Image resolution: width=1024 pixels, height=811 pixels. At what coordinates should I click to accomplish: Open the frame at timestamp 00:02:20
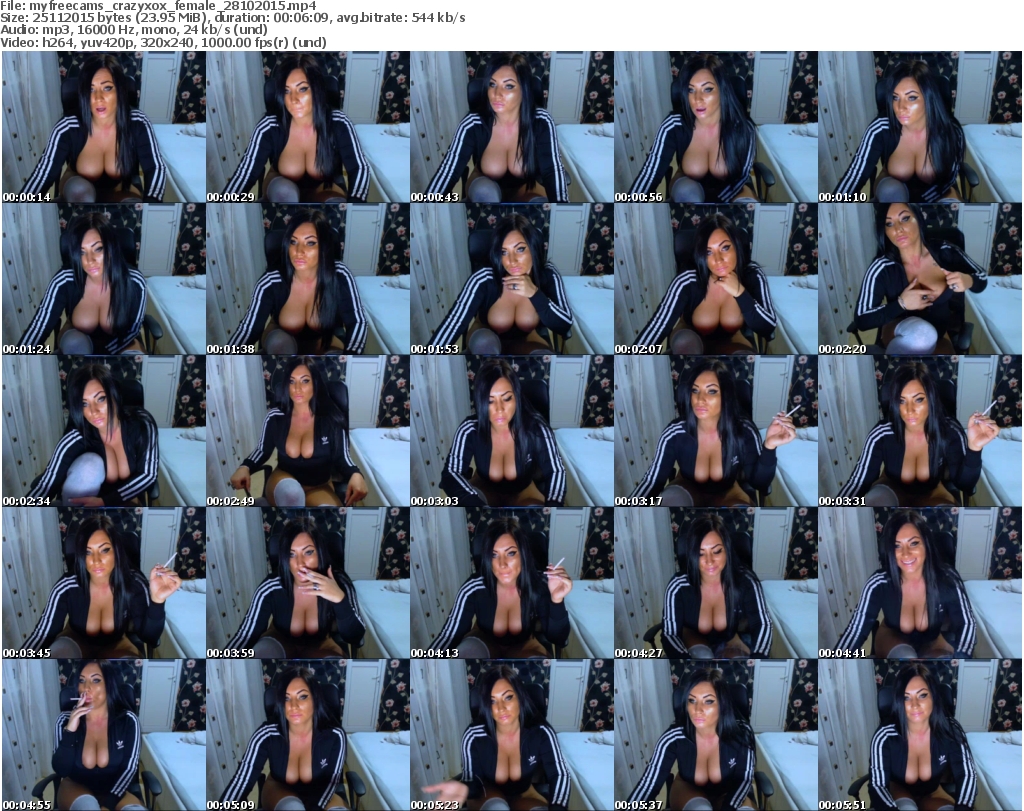point(920,279)
